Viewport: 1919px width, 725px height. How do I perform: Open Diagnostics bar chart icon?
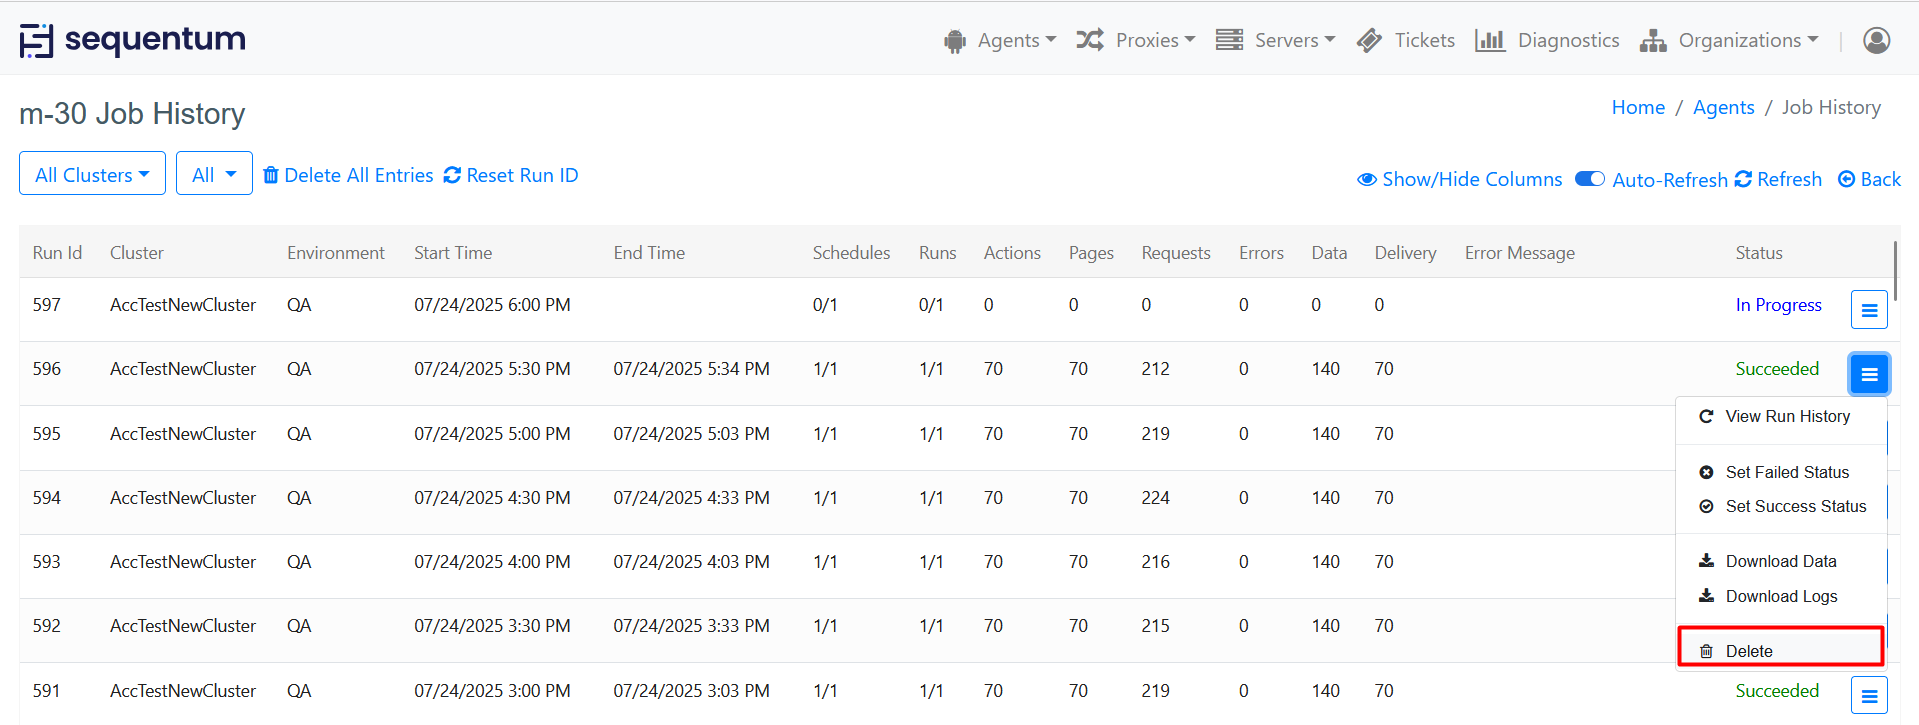tap(1489, 40)
